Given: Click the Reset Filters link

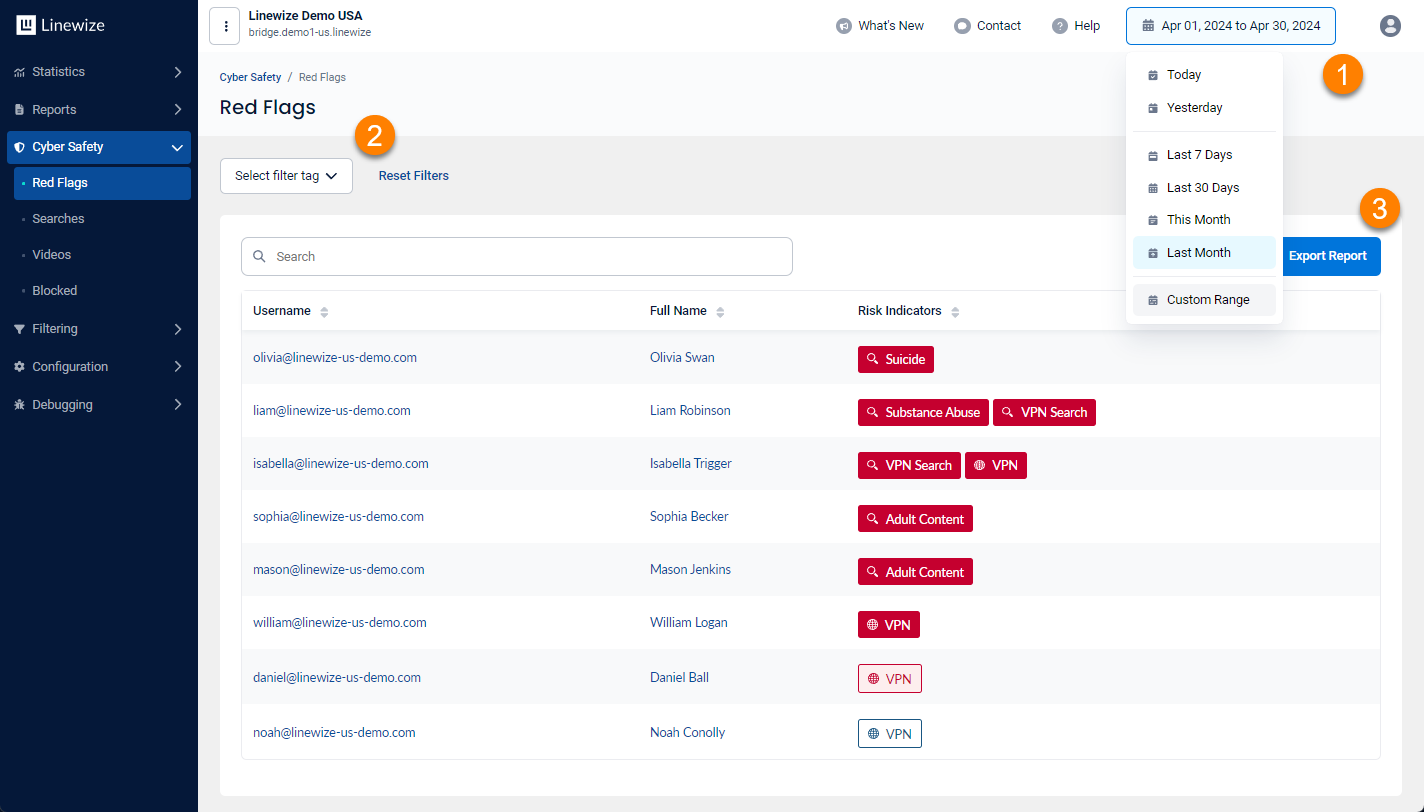Looking at the screenshot, I should [413, 176].
